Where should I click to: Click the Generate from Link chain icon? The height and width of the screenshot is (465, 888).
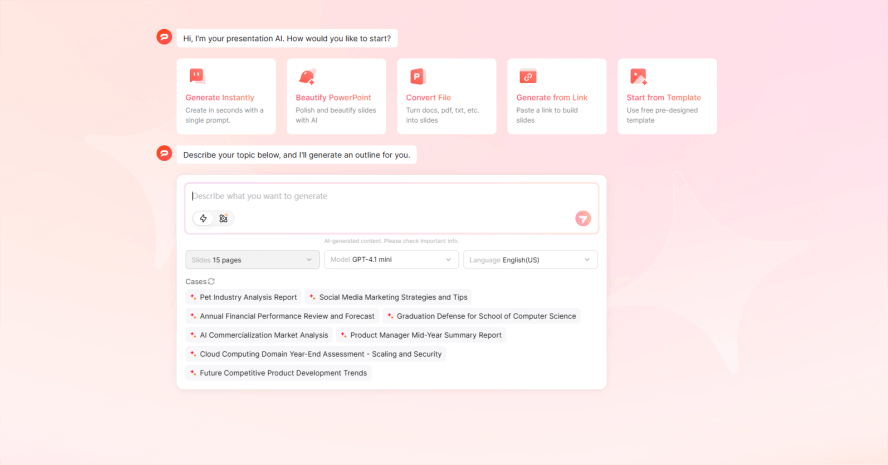[x=528, y=76]
